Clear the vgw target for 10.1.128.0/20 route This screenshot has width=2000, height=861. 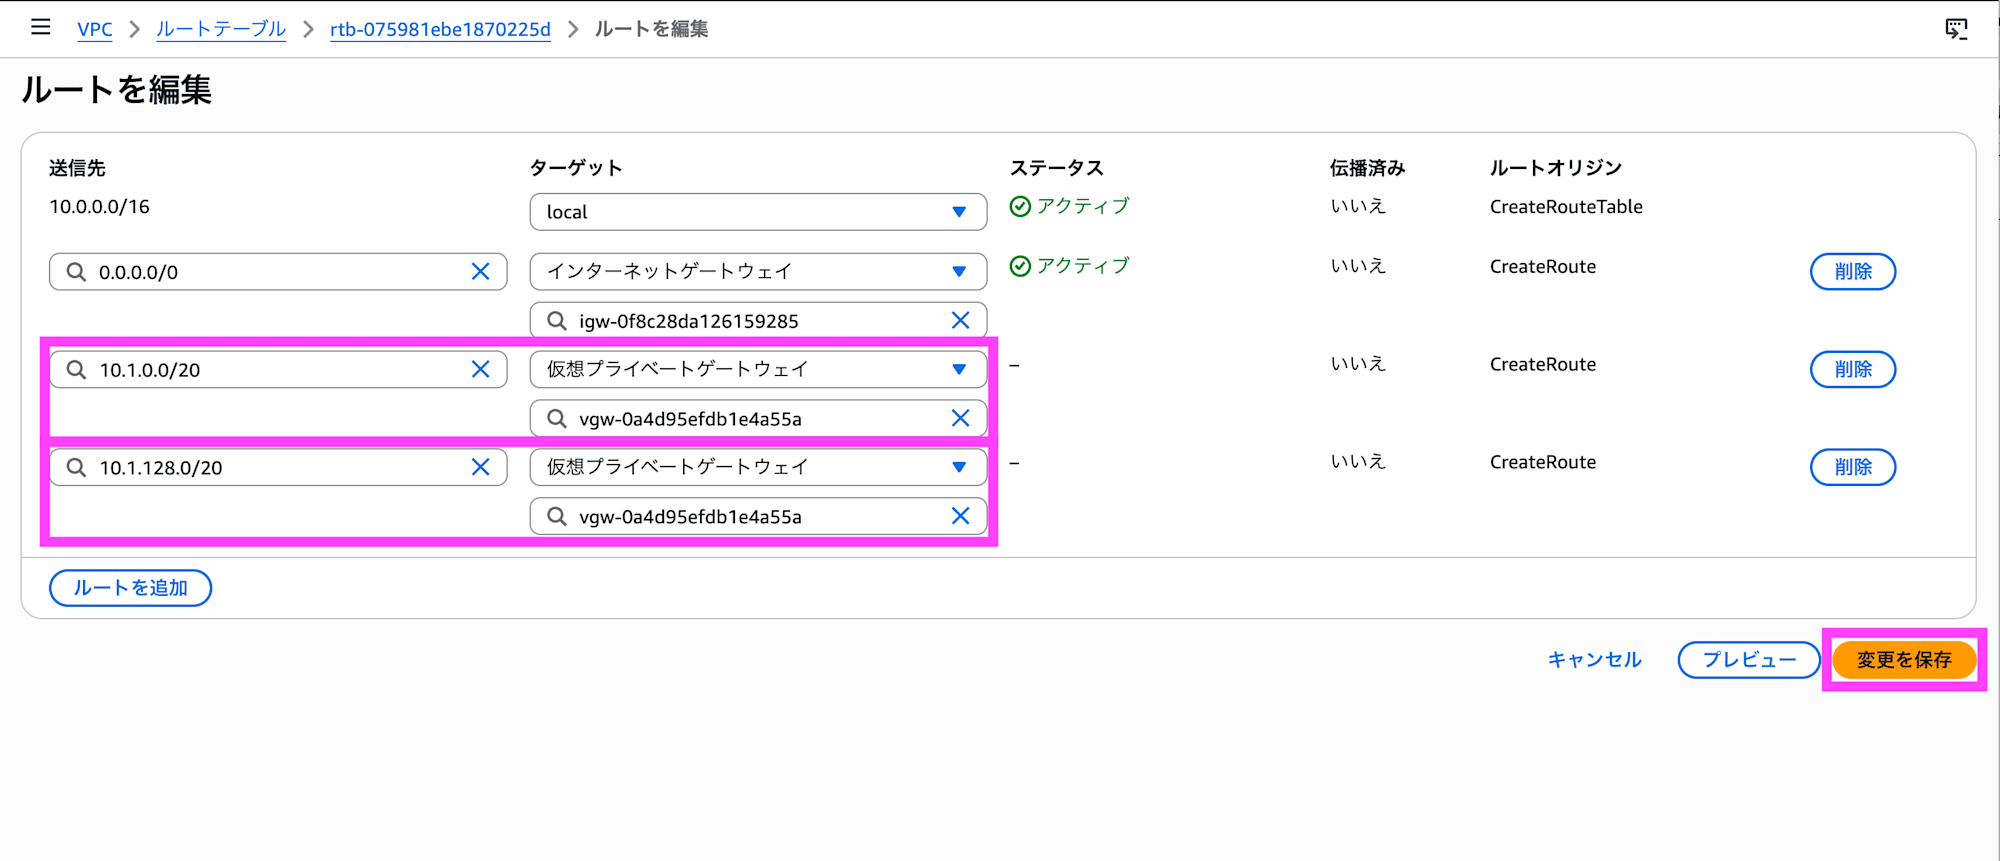960,516
